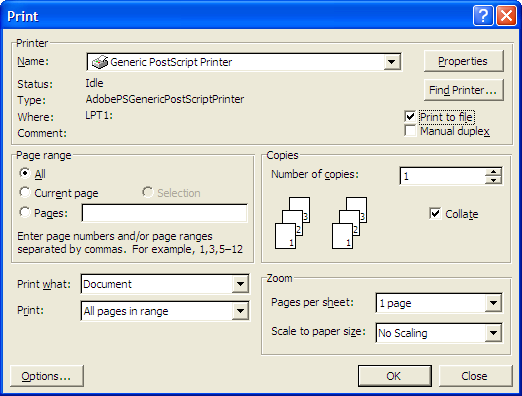Expand the Scale to paper size dropdown
Viewport: 522px width, 396px height.
(x=493, y=332)
